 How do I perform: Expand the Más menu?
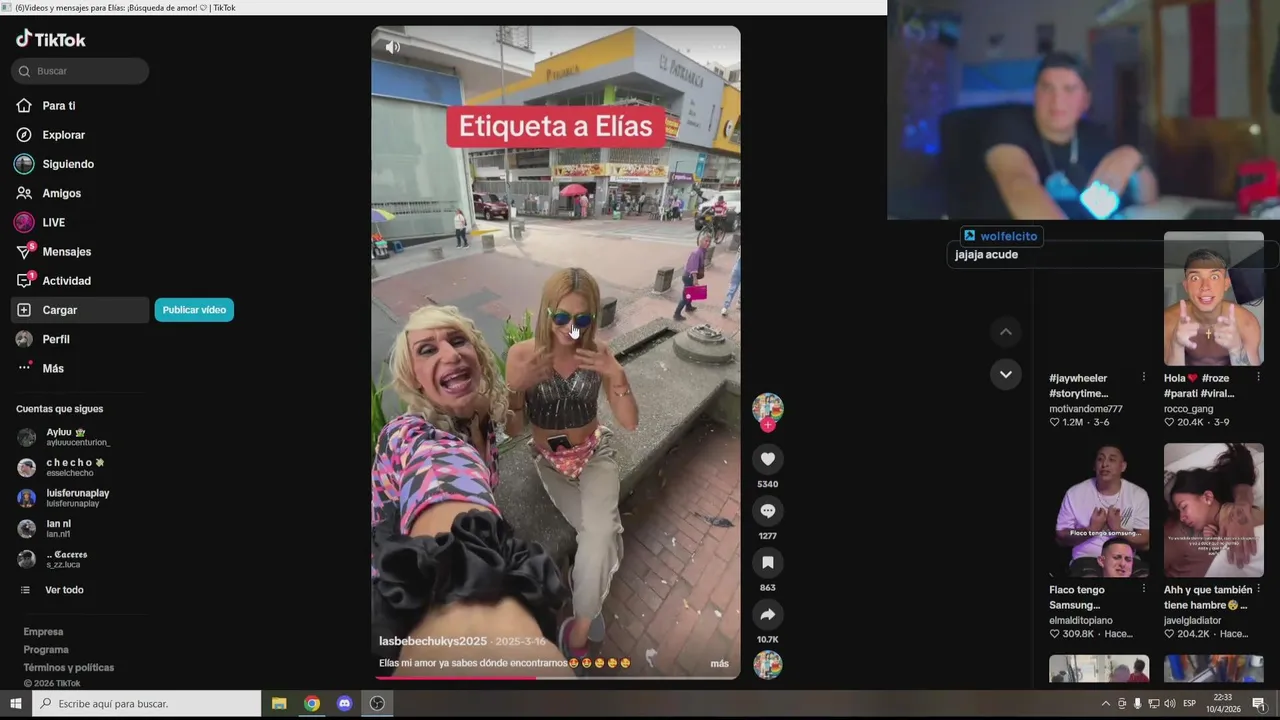[53, 368]
